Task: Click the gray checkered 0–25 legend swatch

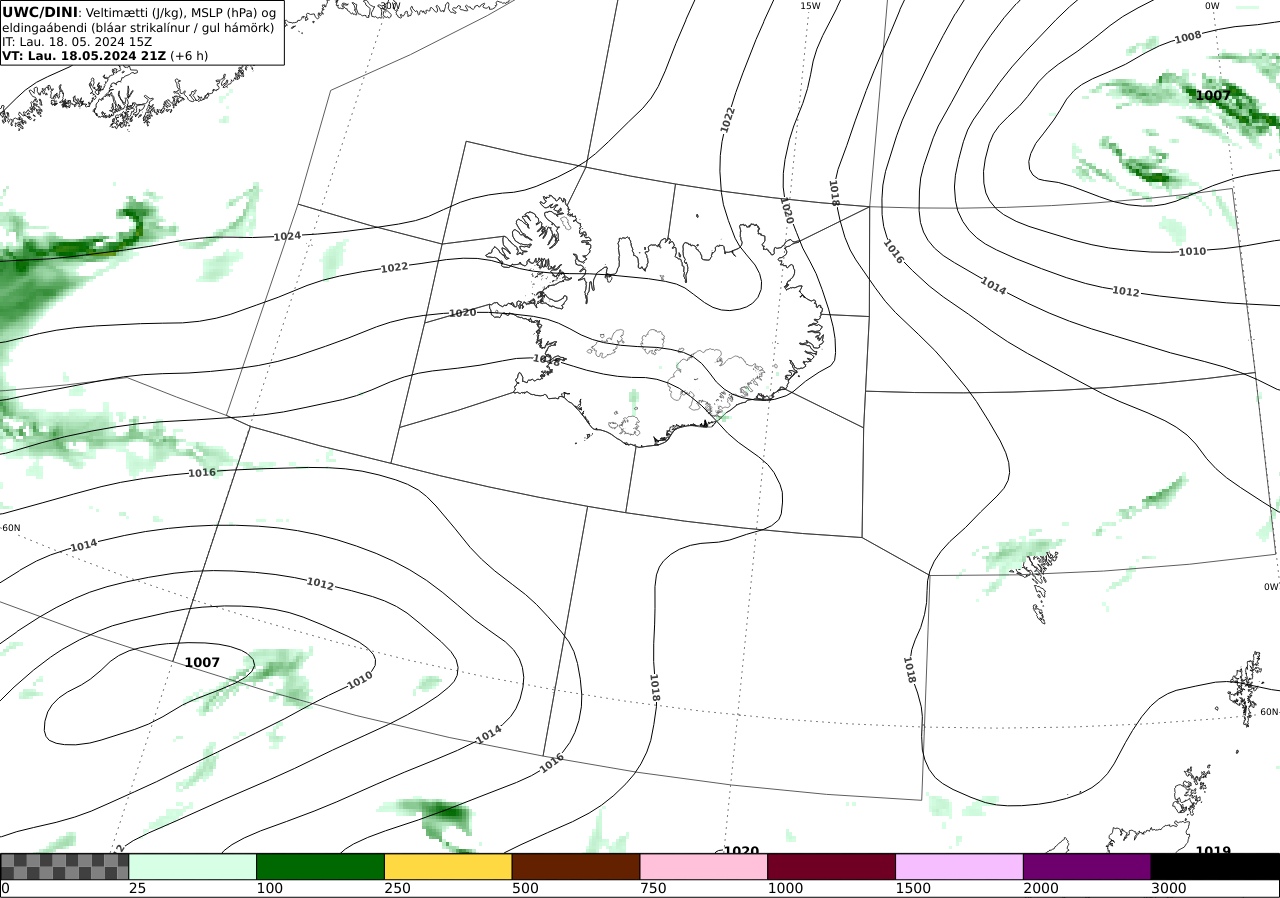Action: (64, 866)
